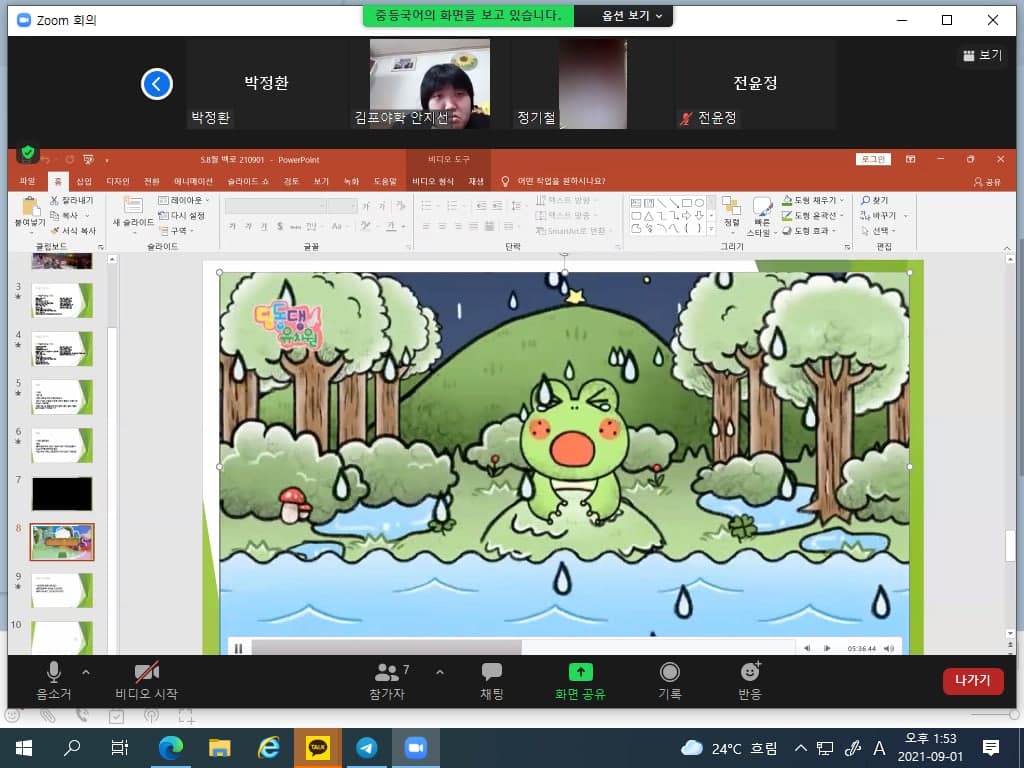This screenshot has width=1024, height=768.
Task: Open the 반응 reactions icon
Action: pyautogui.click(x=750, y=671)
